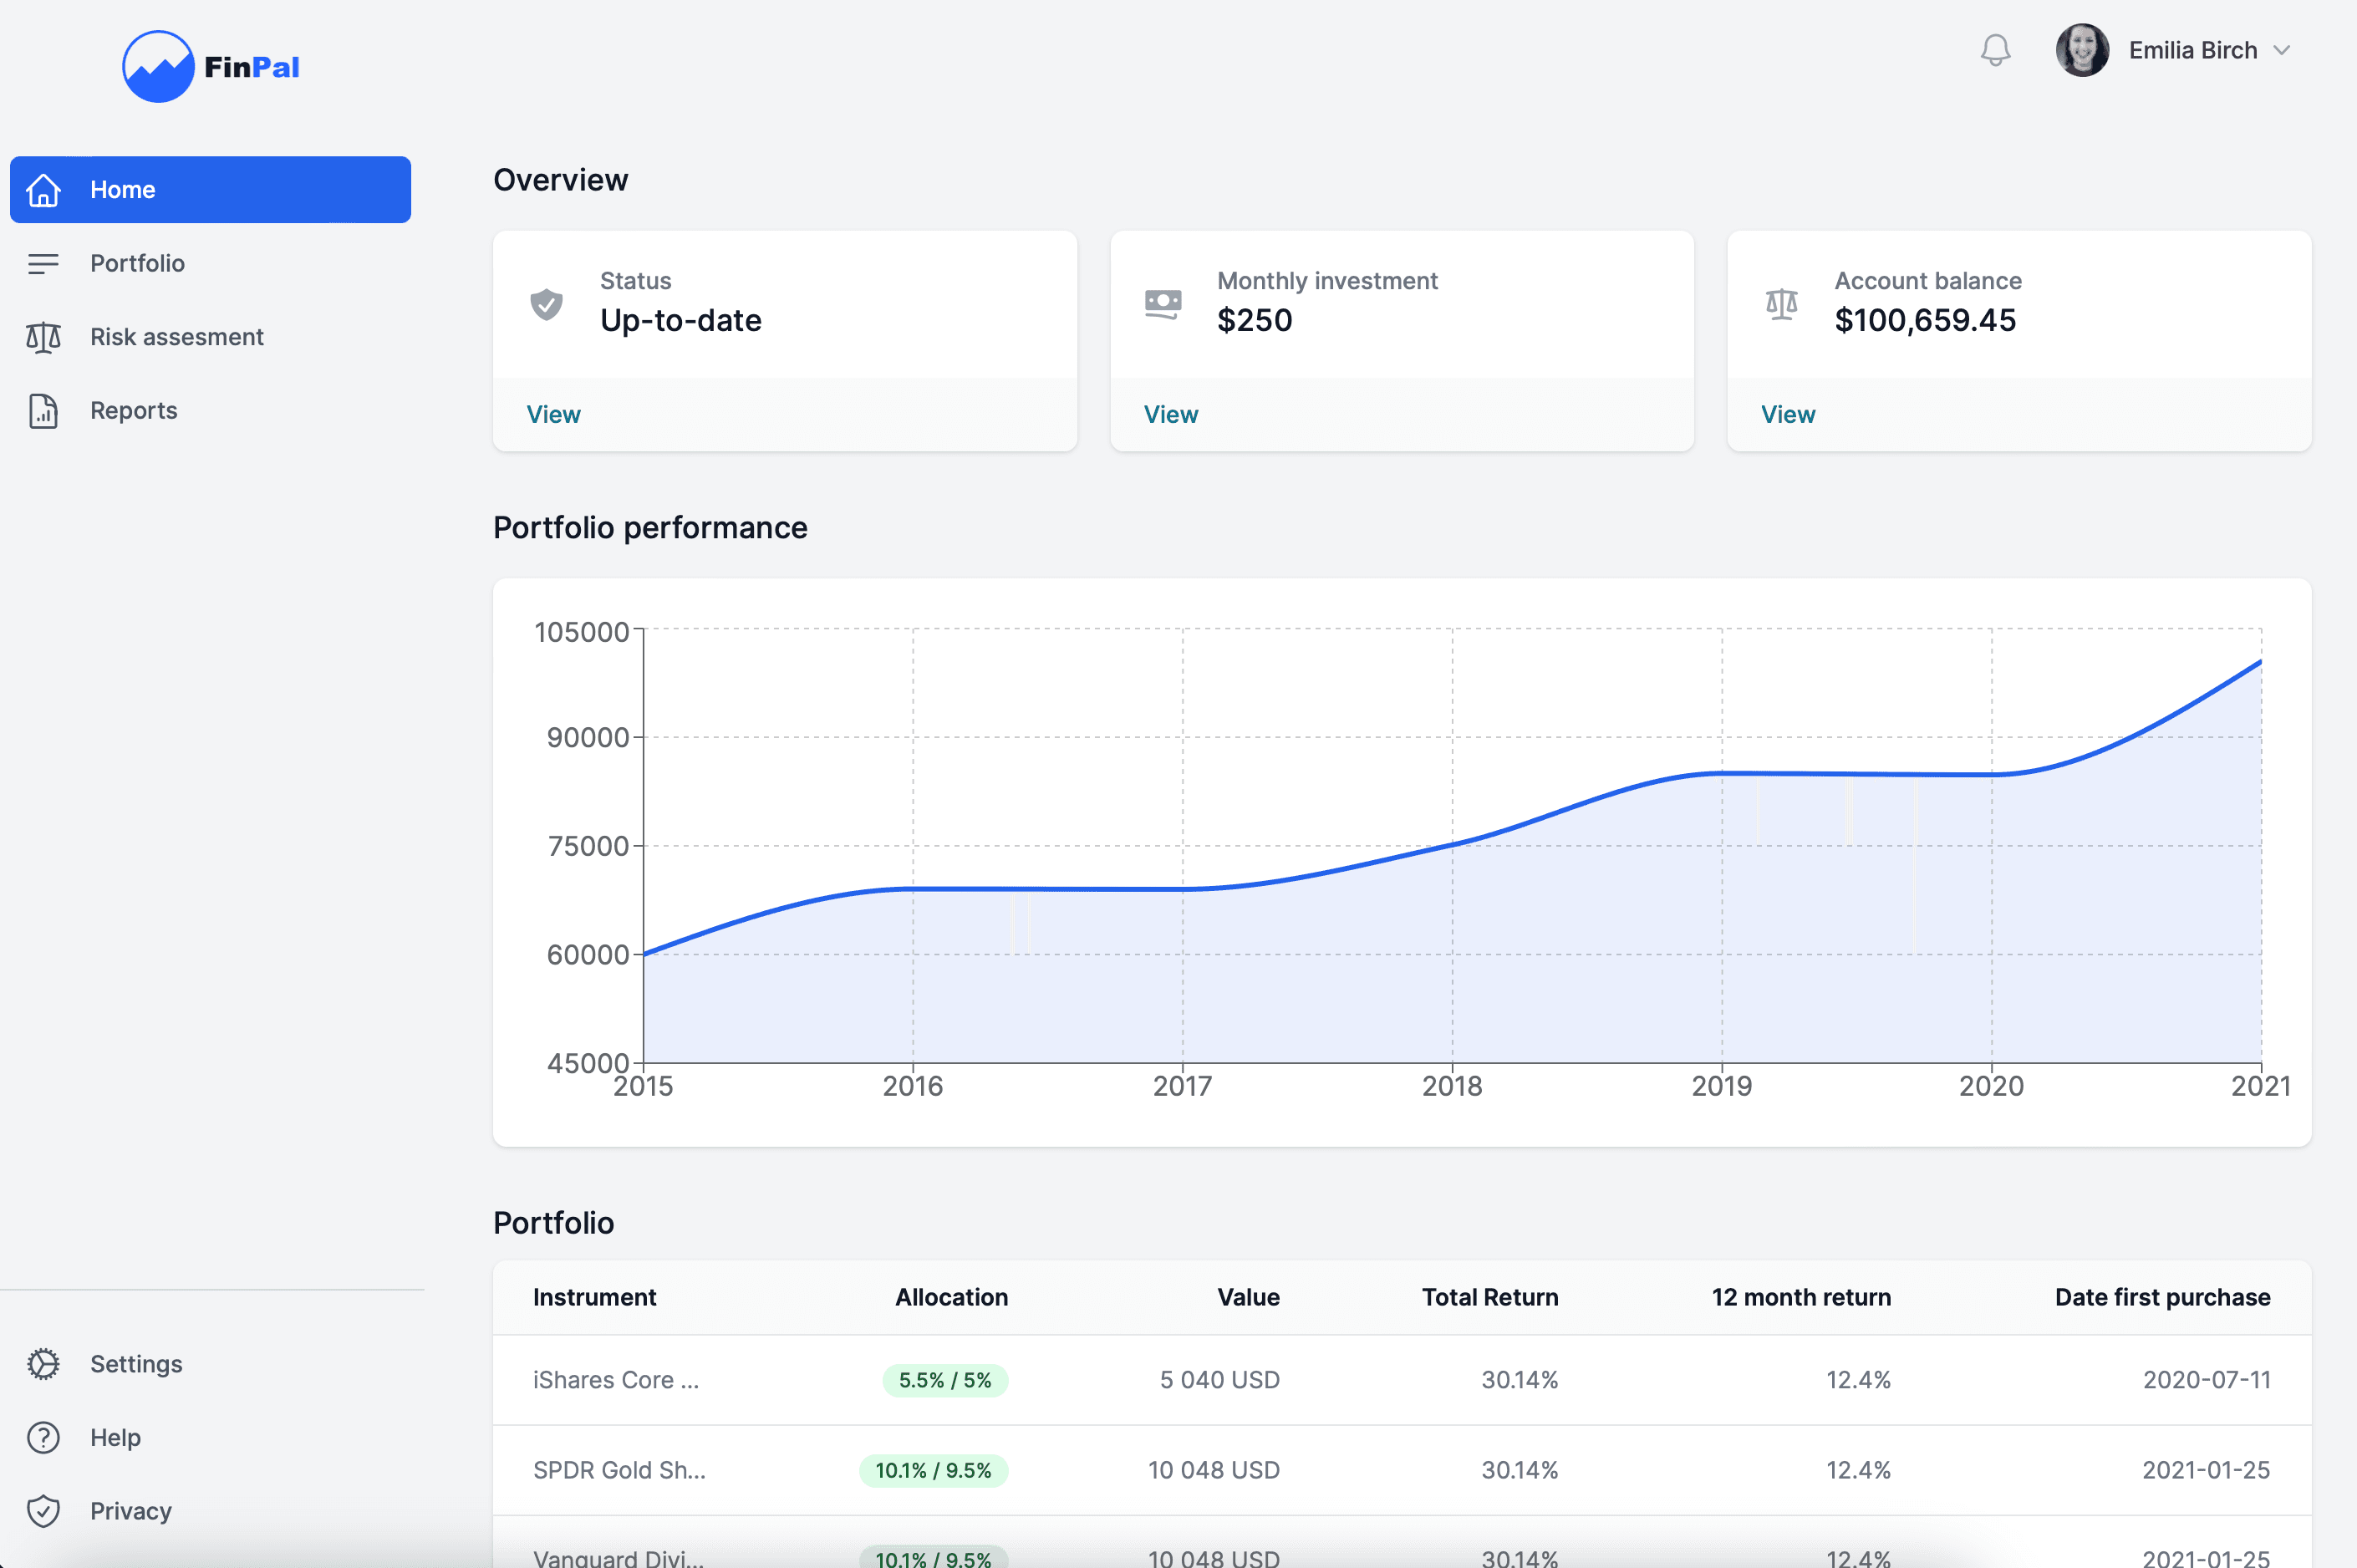
Task: Click the Account balance scales icon
Action: (x=1781, y=303)
